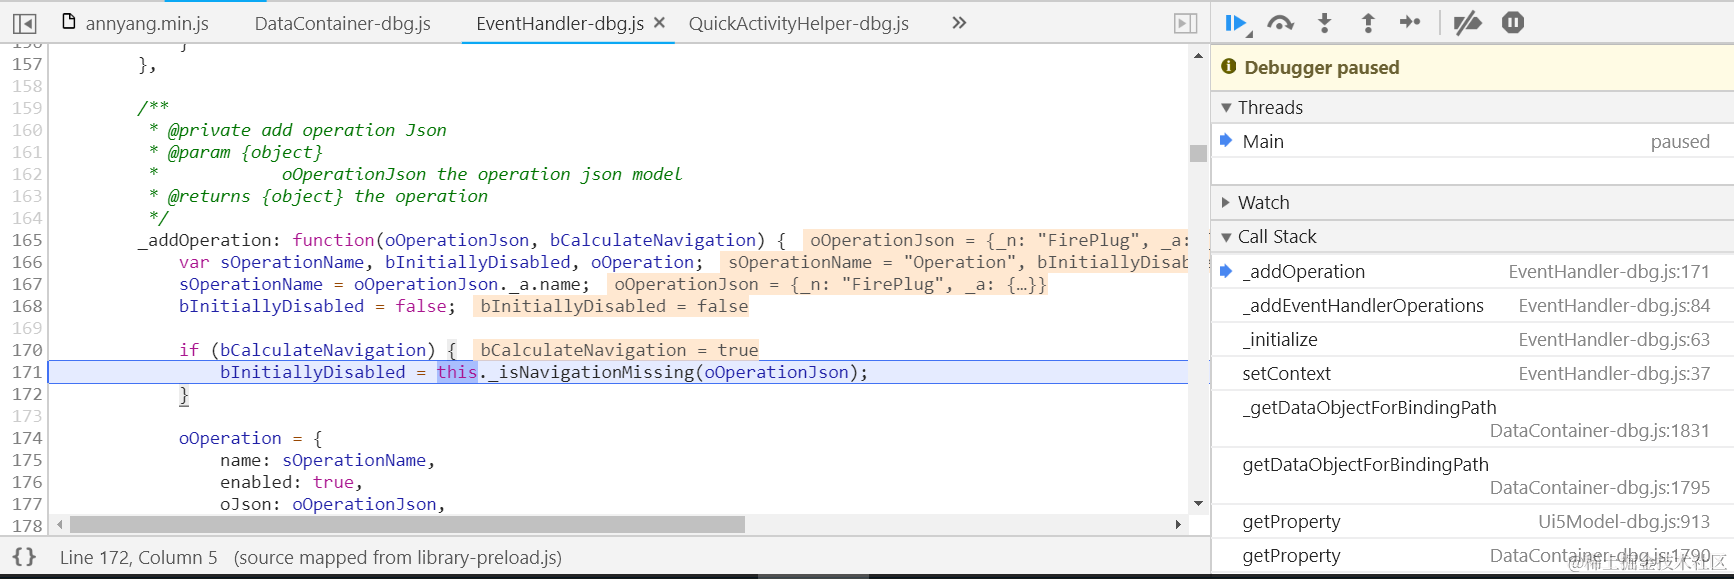Click EventHandler-dbg.js:63 file link
Image resolution: width=1734 pixels, height=579 pixels.
[x=1614, y=339]
